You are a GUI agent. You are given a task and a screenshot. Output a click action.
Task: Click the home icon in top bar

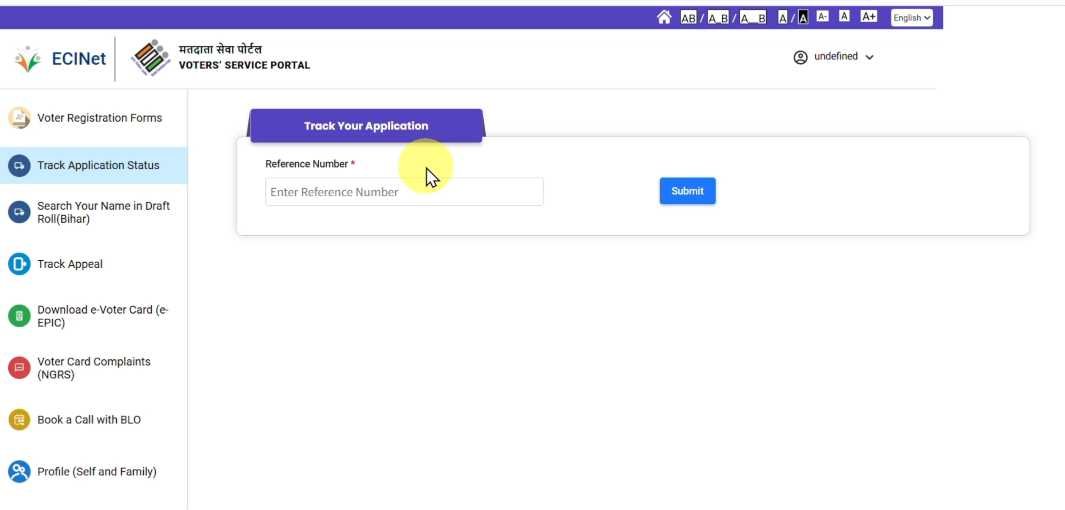(664, 17)
